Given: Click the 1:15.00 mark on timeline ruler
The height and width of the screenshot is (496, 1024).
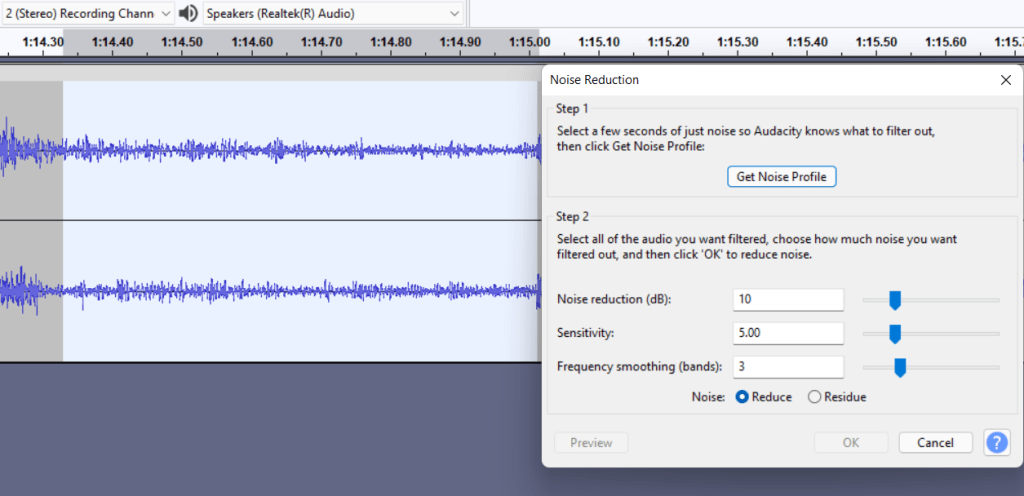Looking at the screenshot, I should (530, 42).
